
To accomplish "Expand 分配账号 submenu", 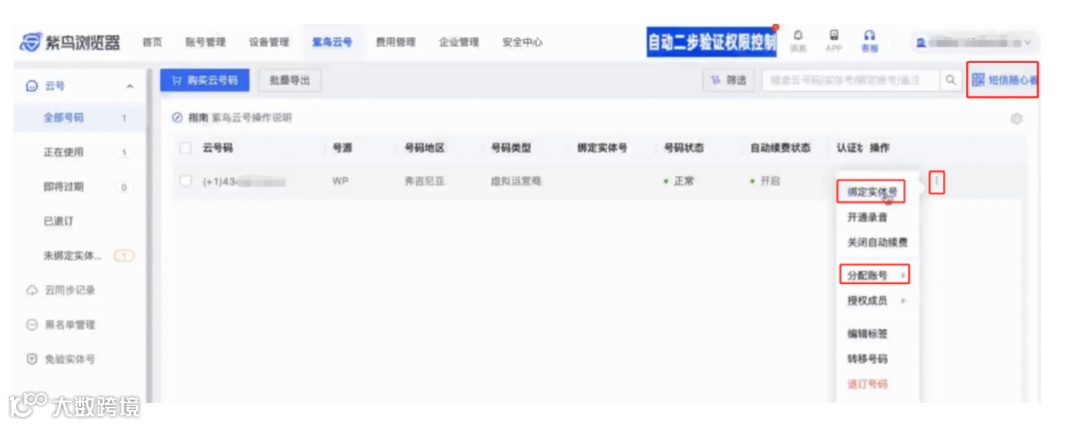I will pyautogui.click(x=874, y=275).
